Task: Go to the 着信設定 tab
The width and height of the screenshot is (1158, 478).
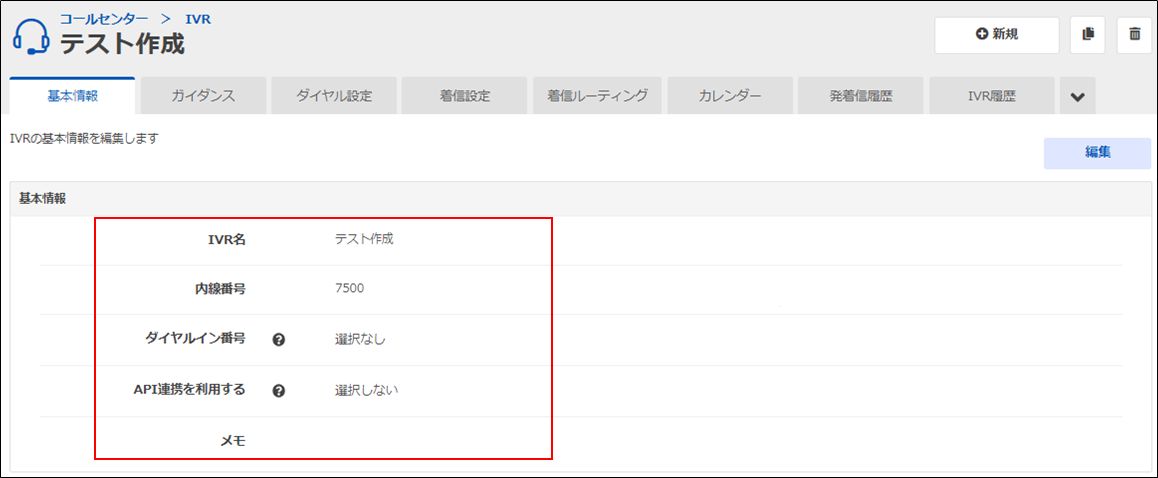Action: (x=465, y=96)
